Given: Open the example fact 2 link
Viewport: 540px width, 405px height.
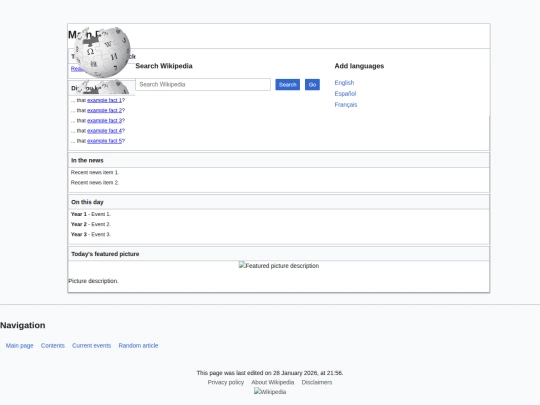Looking at the screenshot, I should pyautogui.click(x=104, y=110).
